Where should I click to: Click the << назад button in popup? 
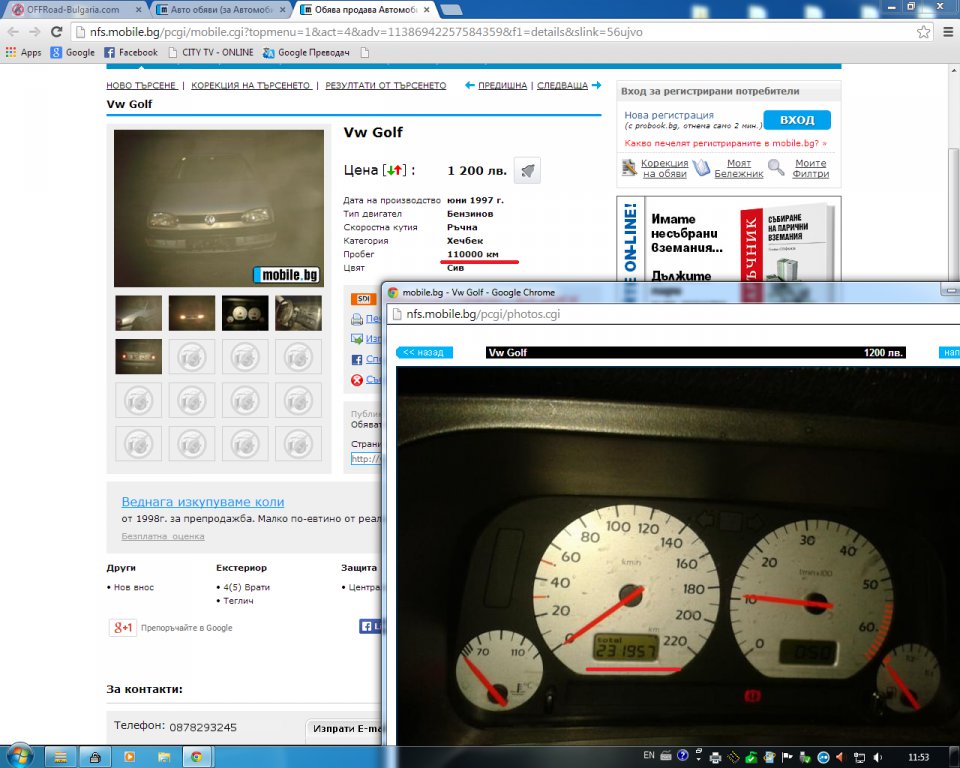point(424,353)
